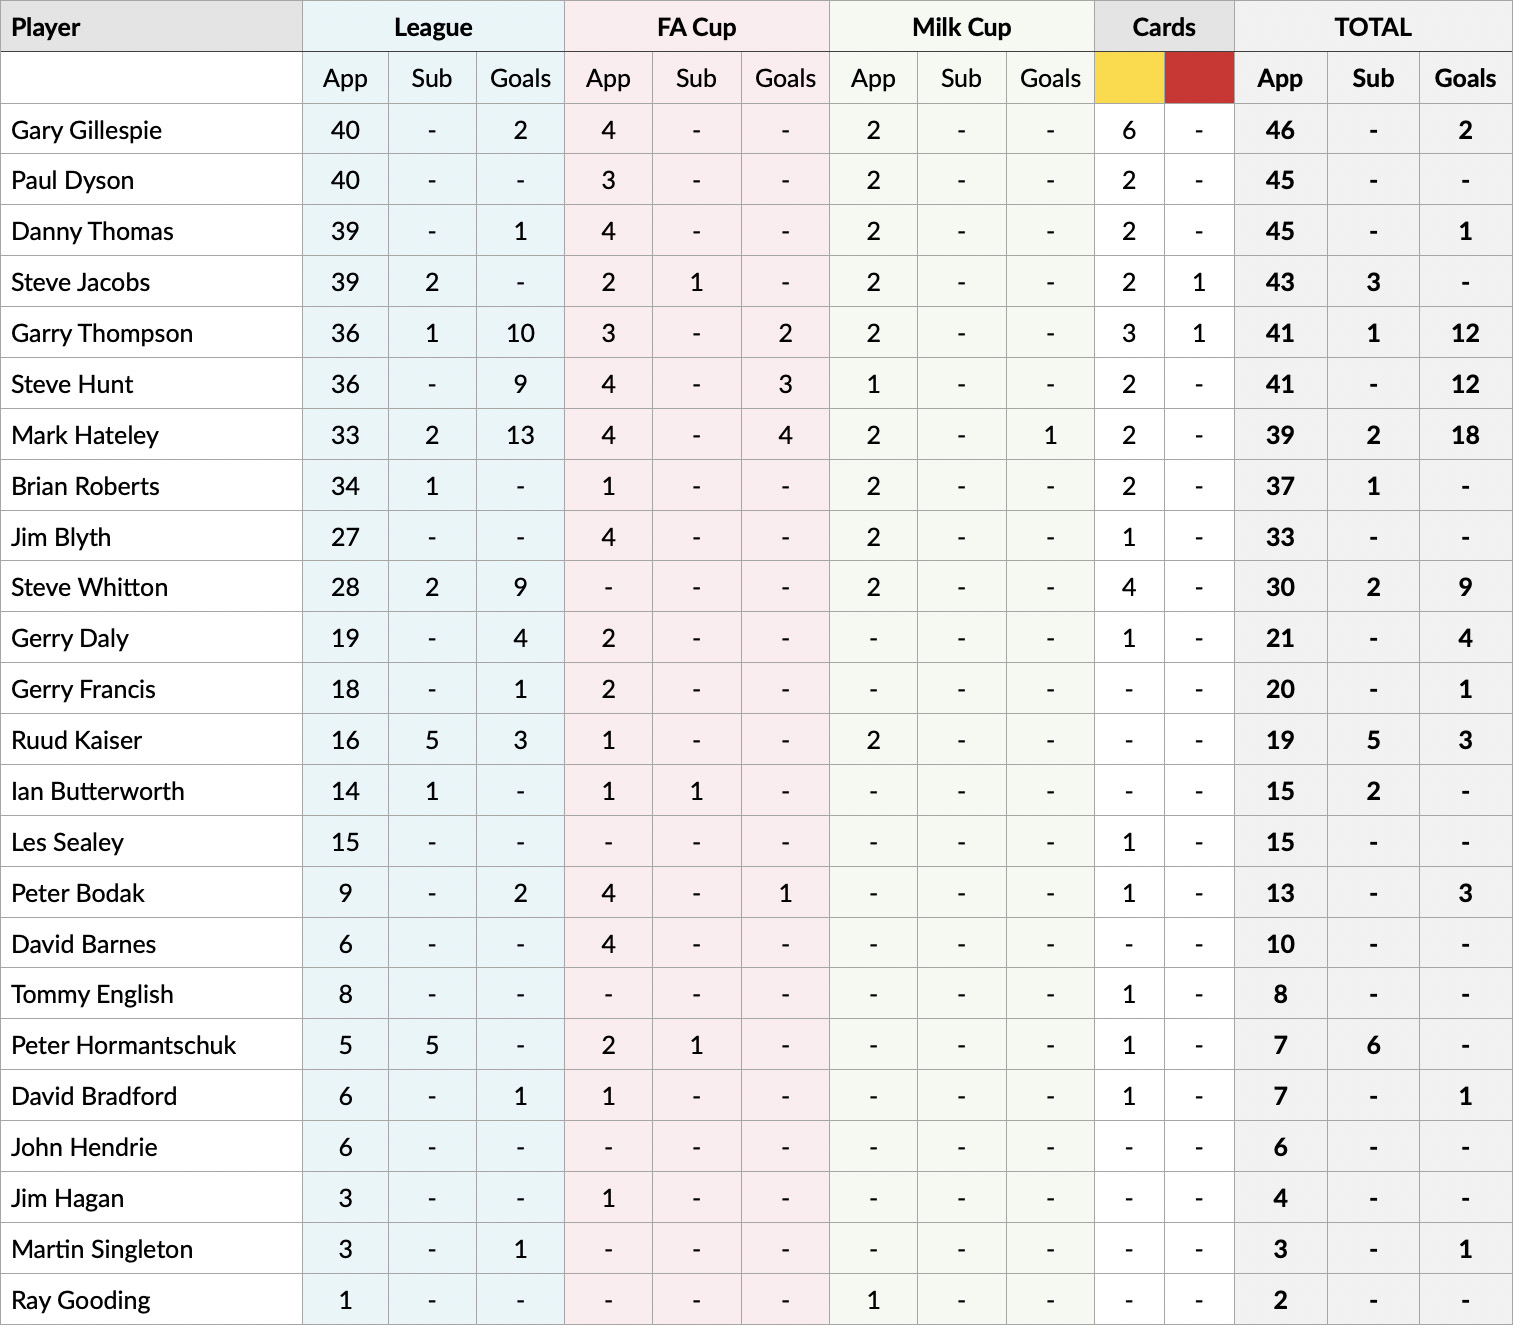The height and width of the screenshot is (1325, 1513).
Task: Select the Mark Hateley player name
Action: (x=85, y=435)
